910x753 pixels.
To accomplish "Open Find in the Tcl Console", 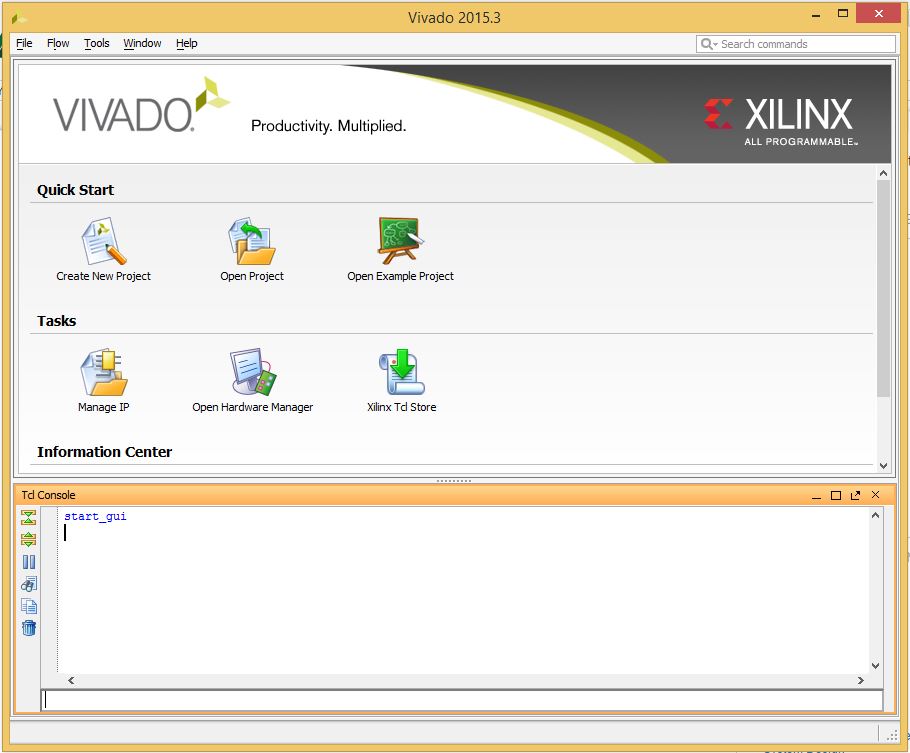I will pos(28,583).
